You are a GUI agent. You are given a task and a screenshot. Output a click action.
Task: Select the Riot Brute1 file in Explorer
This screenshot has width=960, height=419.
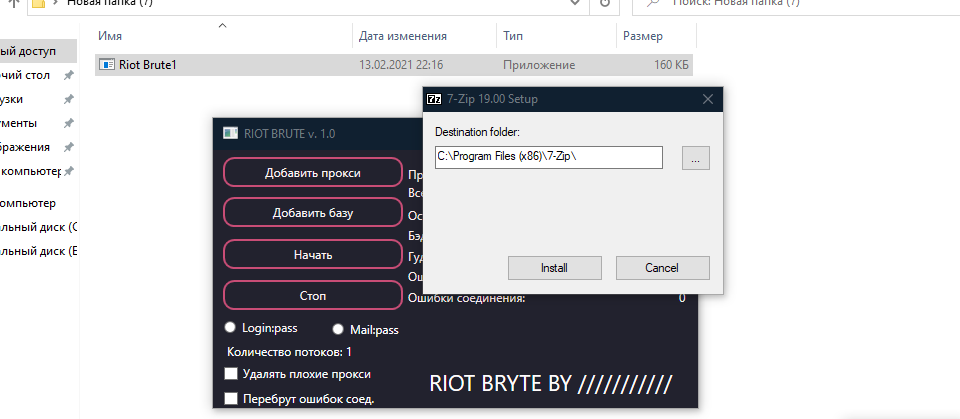pyautogui.click(x=394, y=64)
